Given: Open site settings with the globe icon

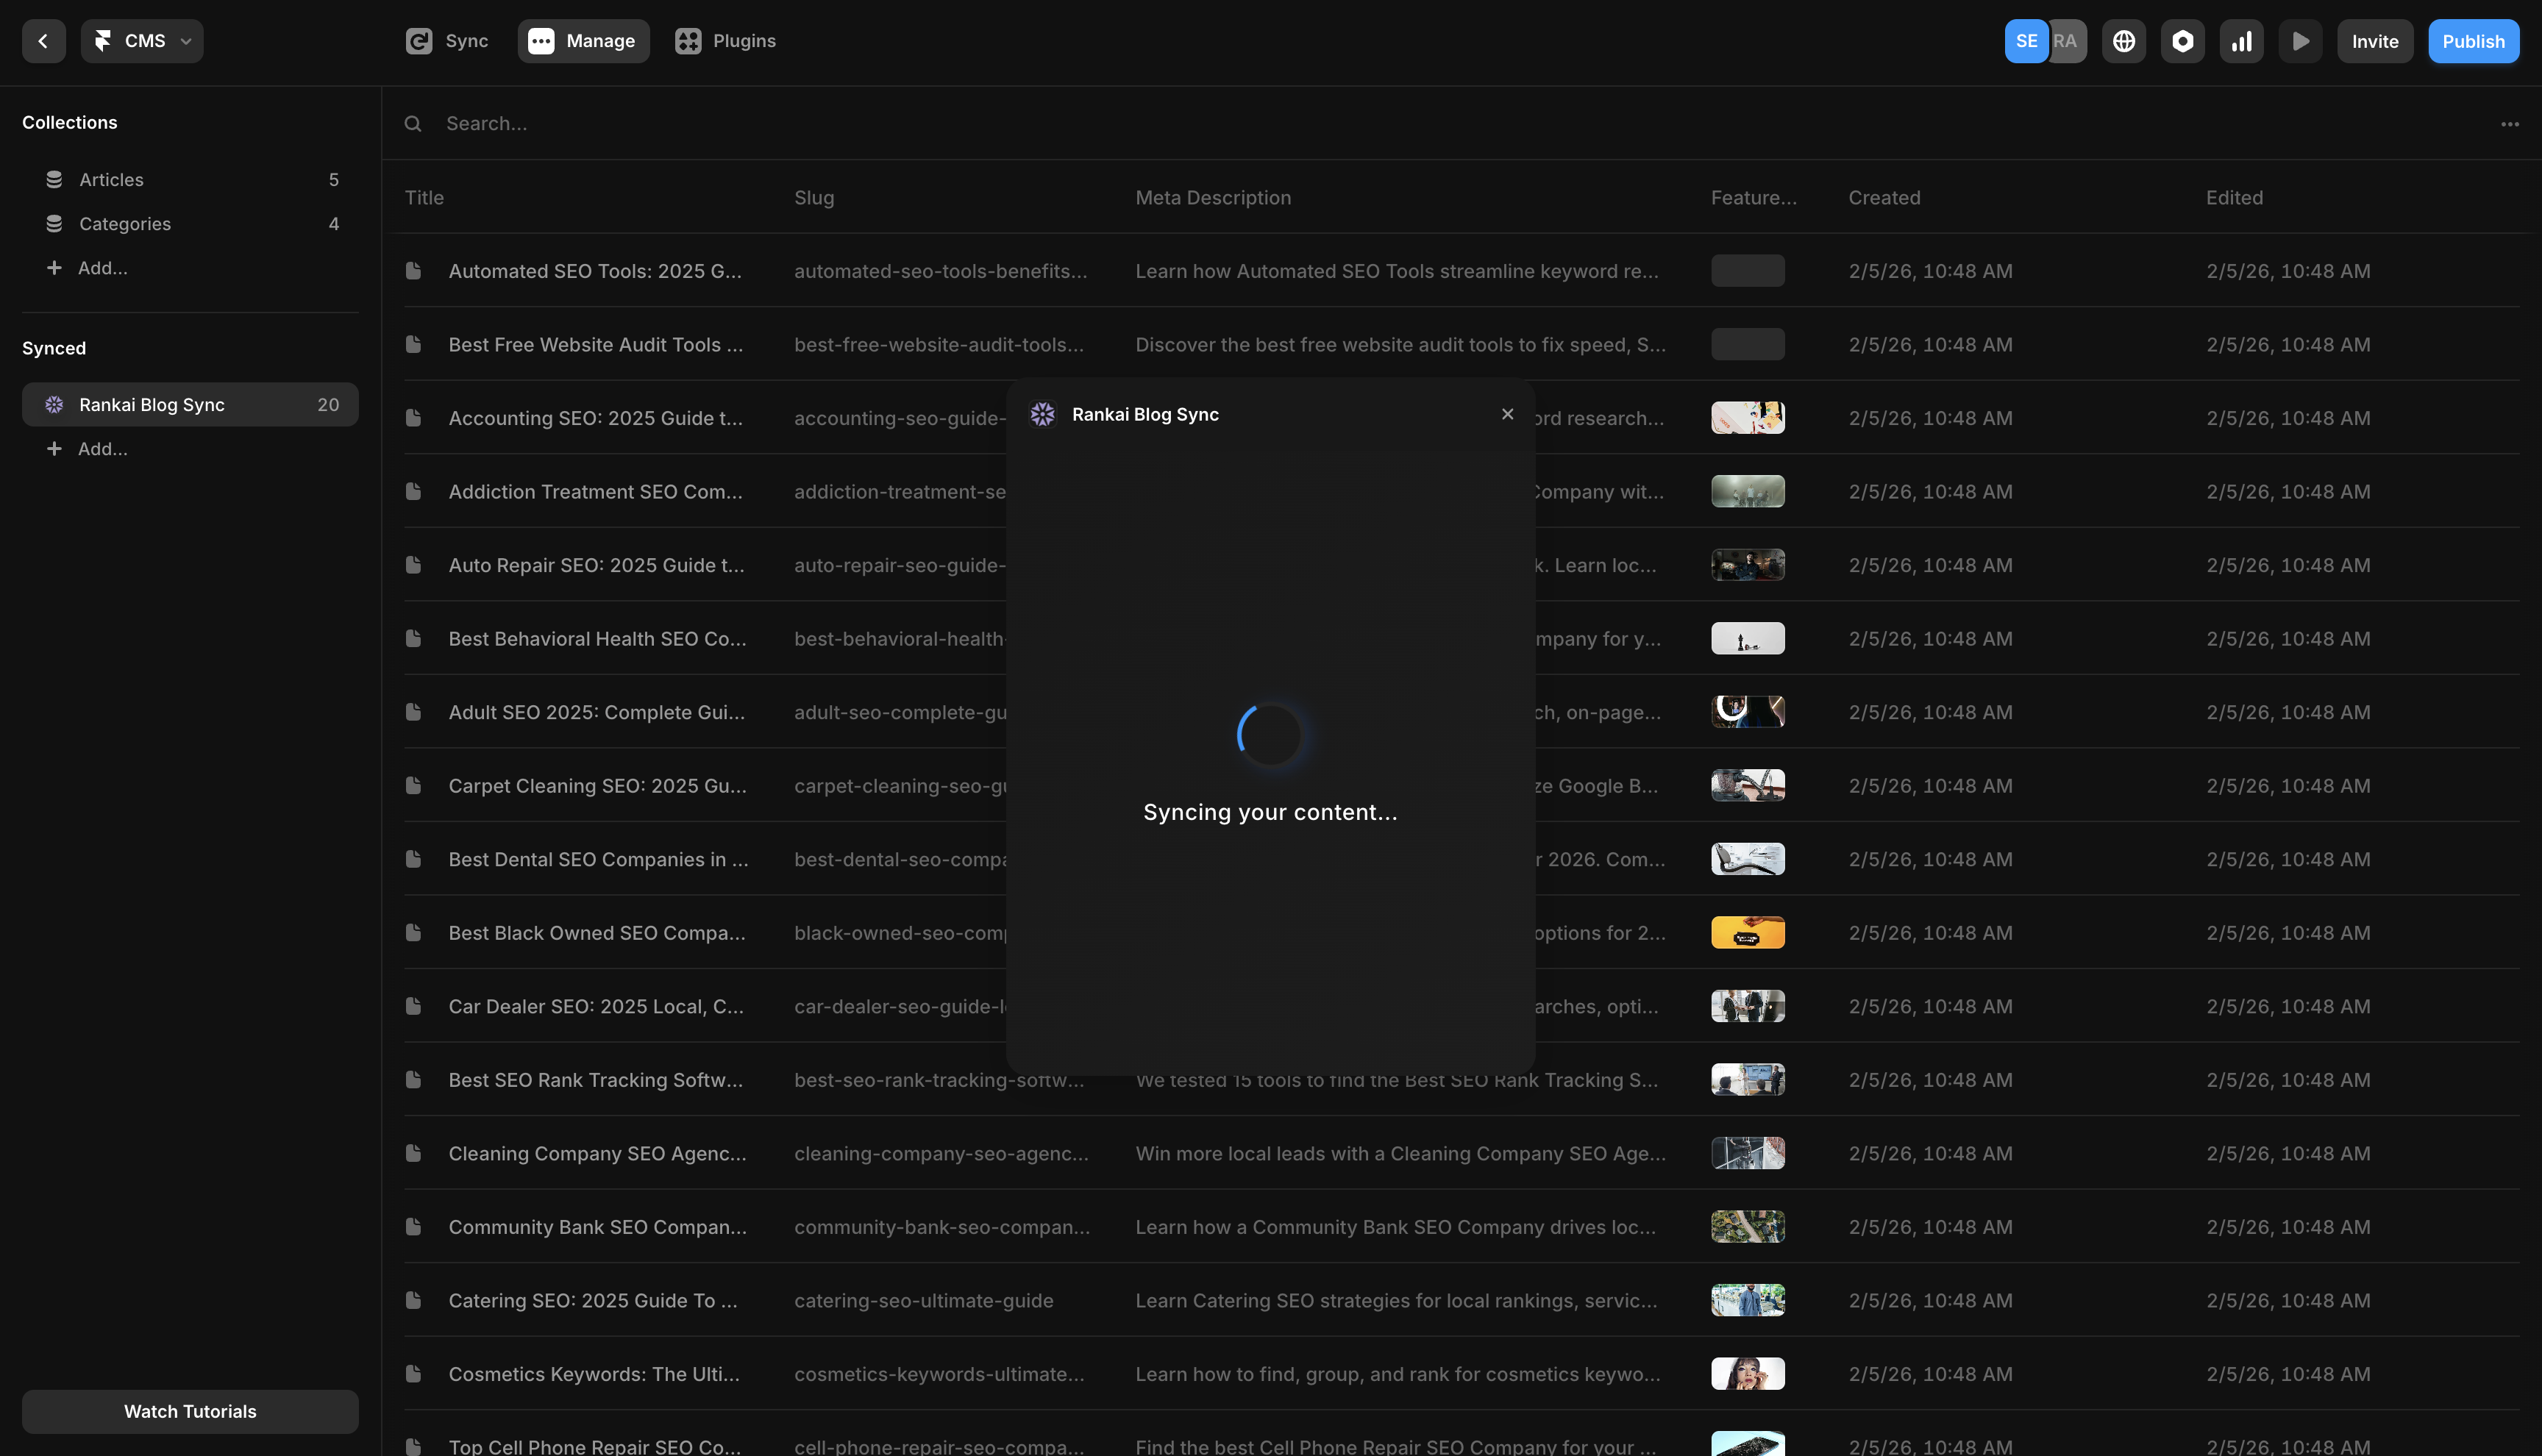Looking at the screenshot, I should pyautogui.click(x=2124, y=41).
